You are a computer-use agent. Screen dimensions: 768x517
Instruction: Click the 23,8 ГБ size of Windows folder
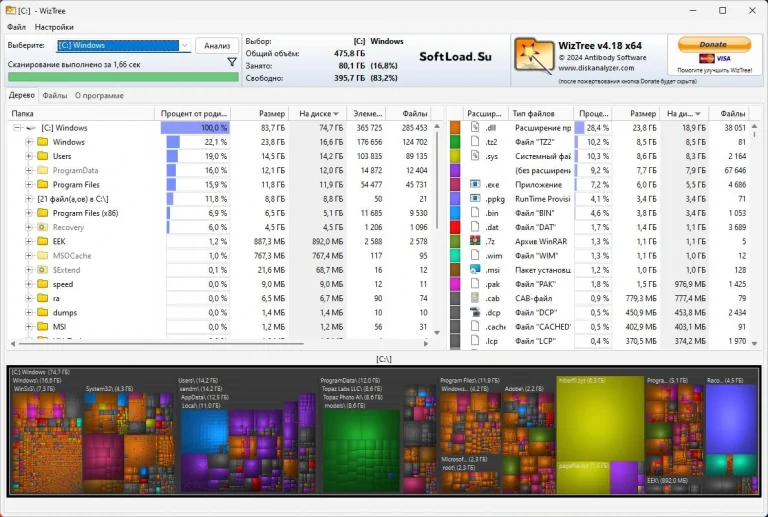coord(273,142)
